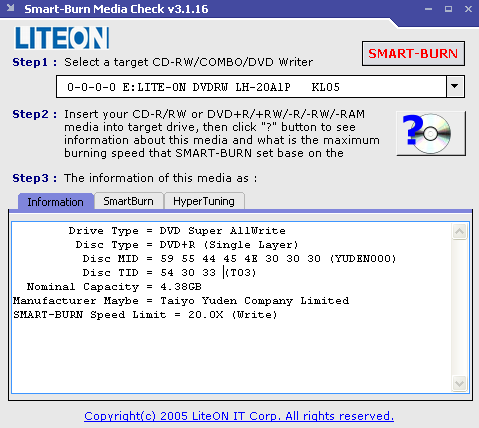This screenshot has width=479, height=428.
Task: Open the target drive dropdown arrow
Action: [x=455, y=86]
